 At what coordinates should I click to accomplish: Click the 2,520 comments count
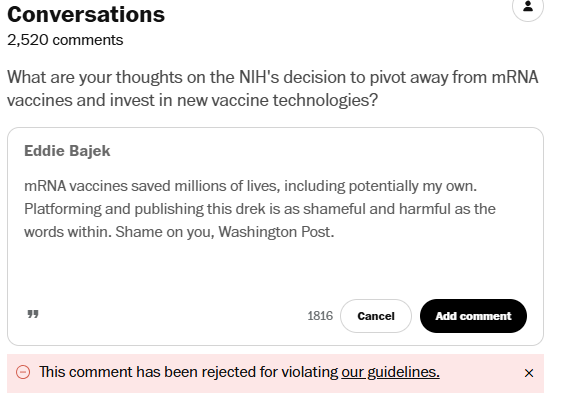coord(65,40)
